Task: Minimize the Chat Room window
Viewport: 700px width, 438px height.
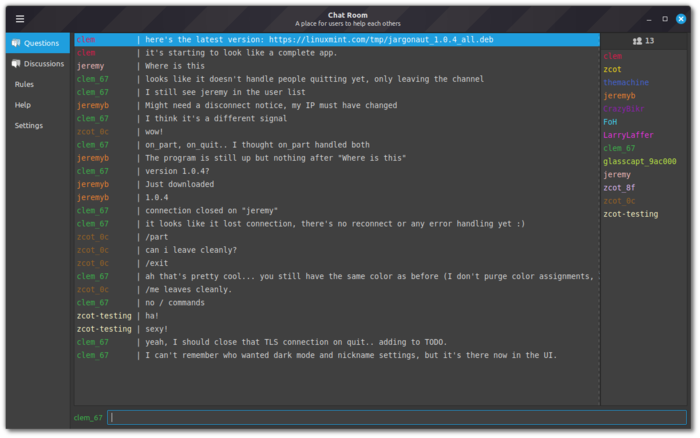Action: (646, 18)
